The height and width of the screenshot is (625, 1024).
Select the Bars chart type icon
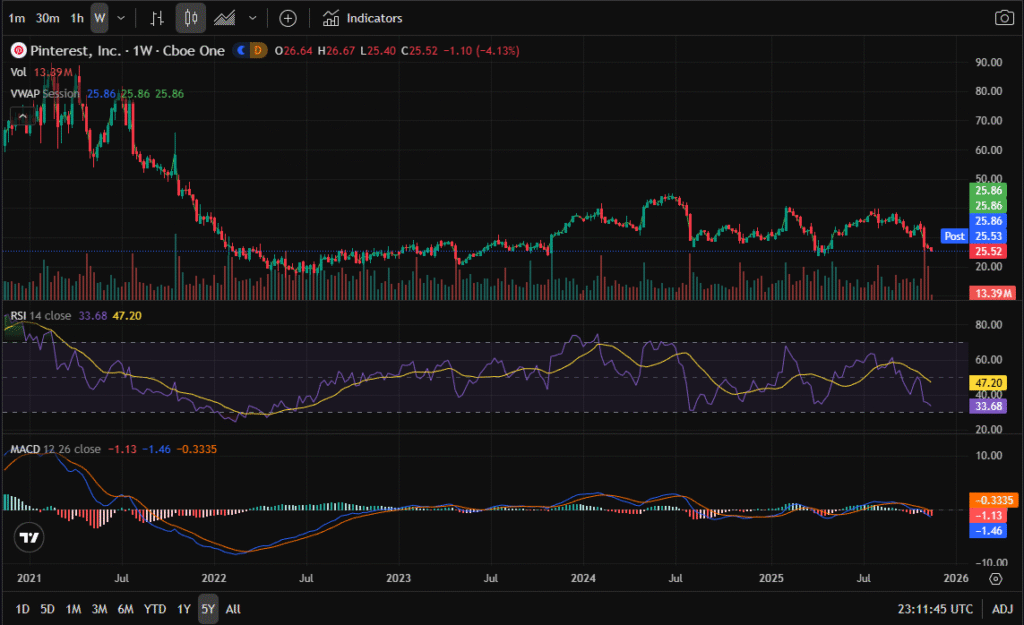[157, 18]
